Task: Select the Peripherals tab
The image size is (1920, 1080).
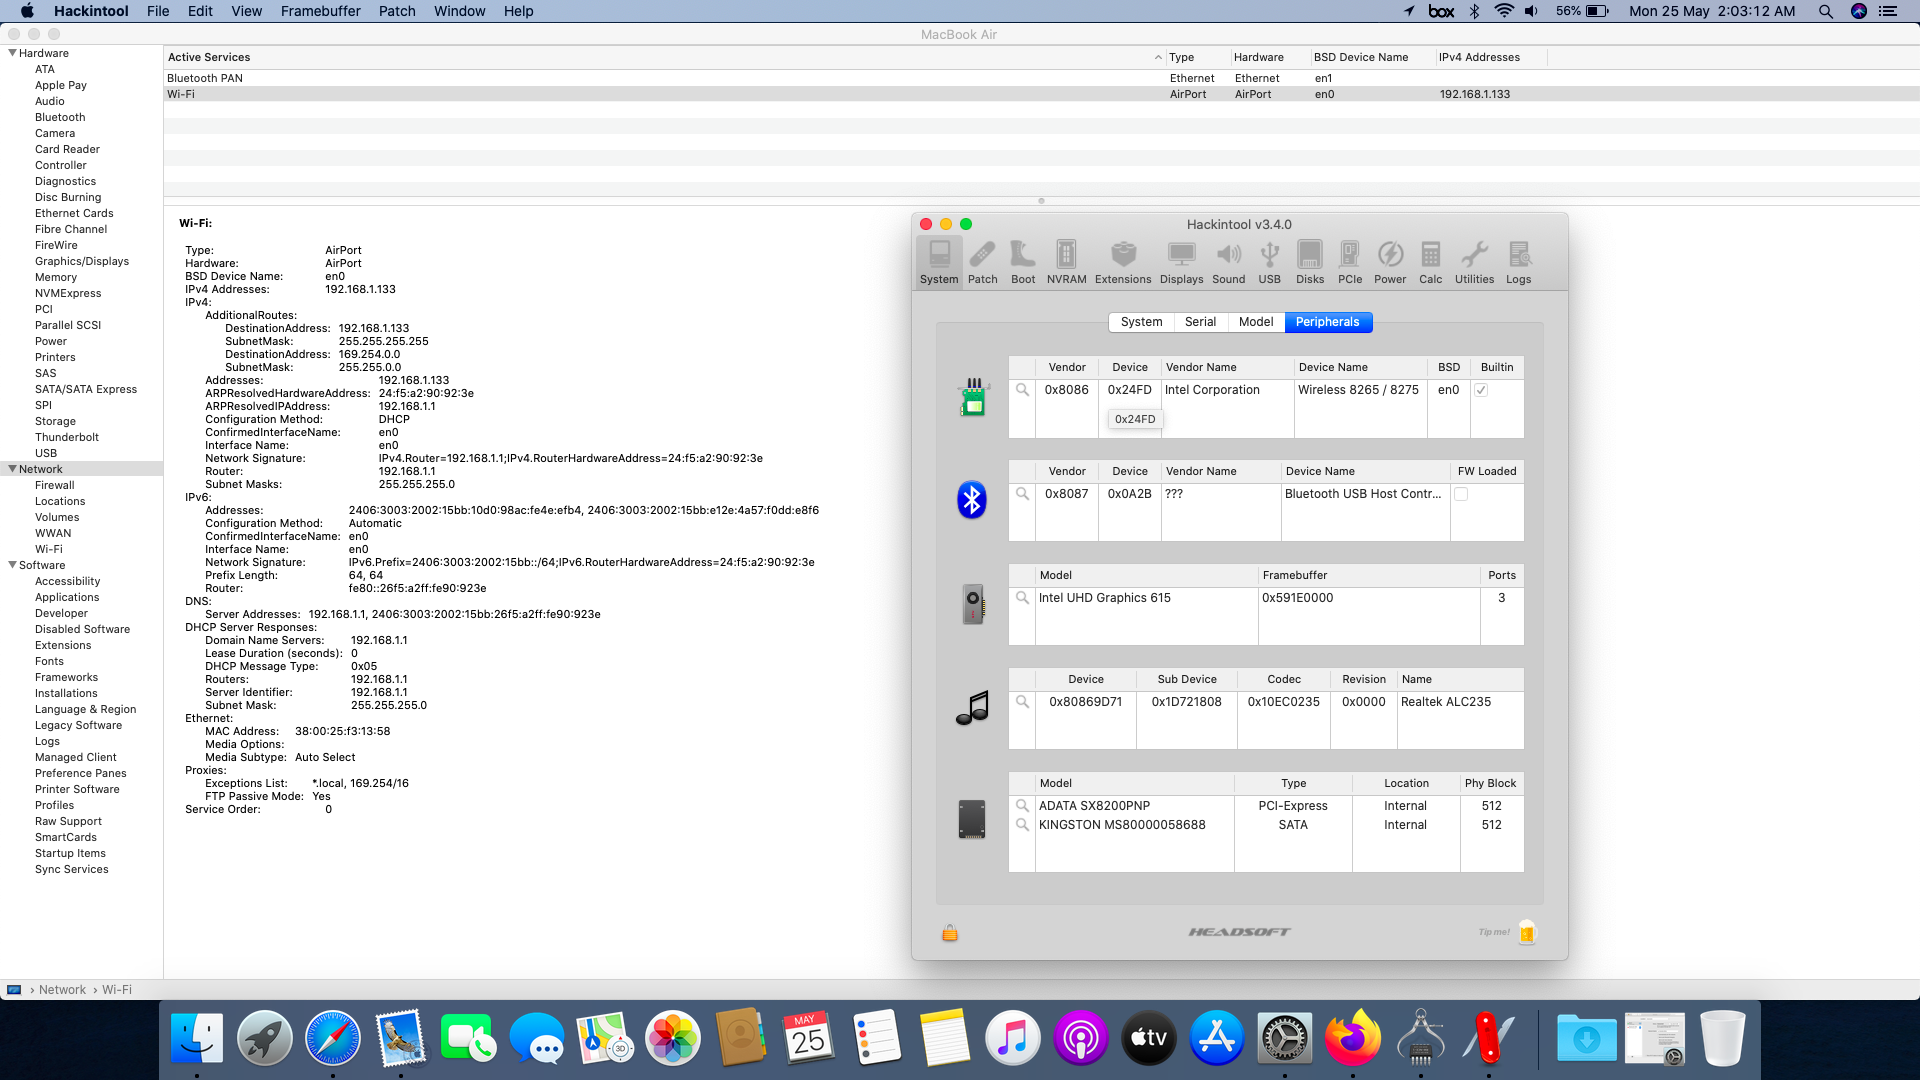Action: click(1327, 322)
